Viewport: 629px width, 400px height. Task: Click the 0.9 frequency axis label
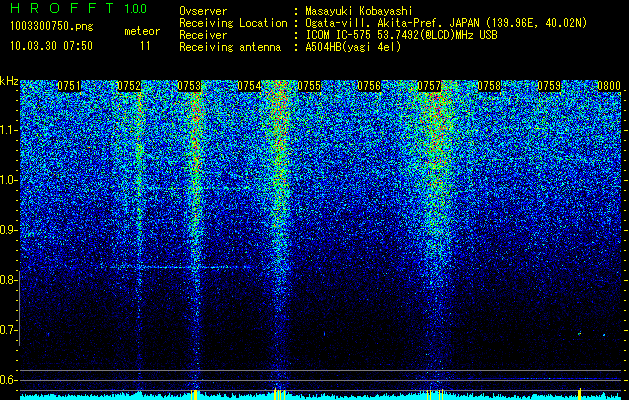pyautogui.click(x=7, y=230)
